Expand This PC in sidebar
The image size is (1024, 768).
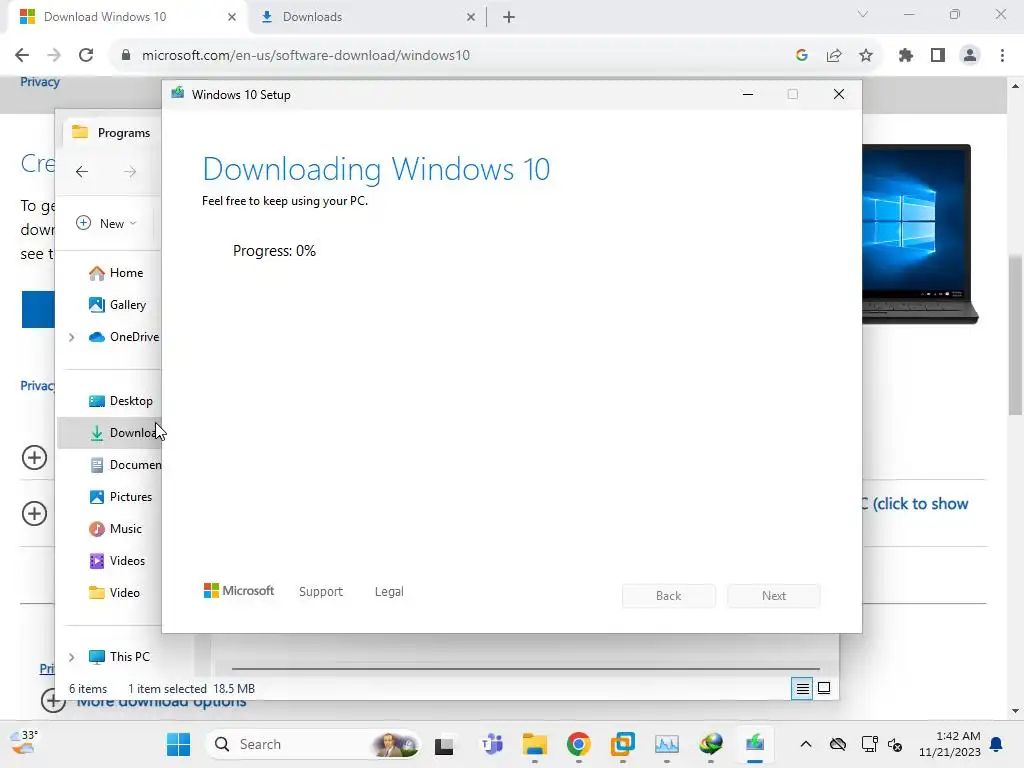click(72, 657)
